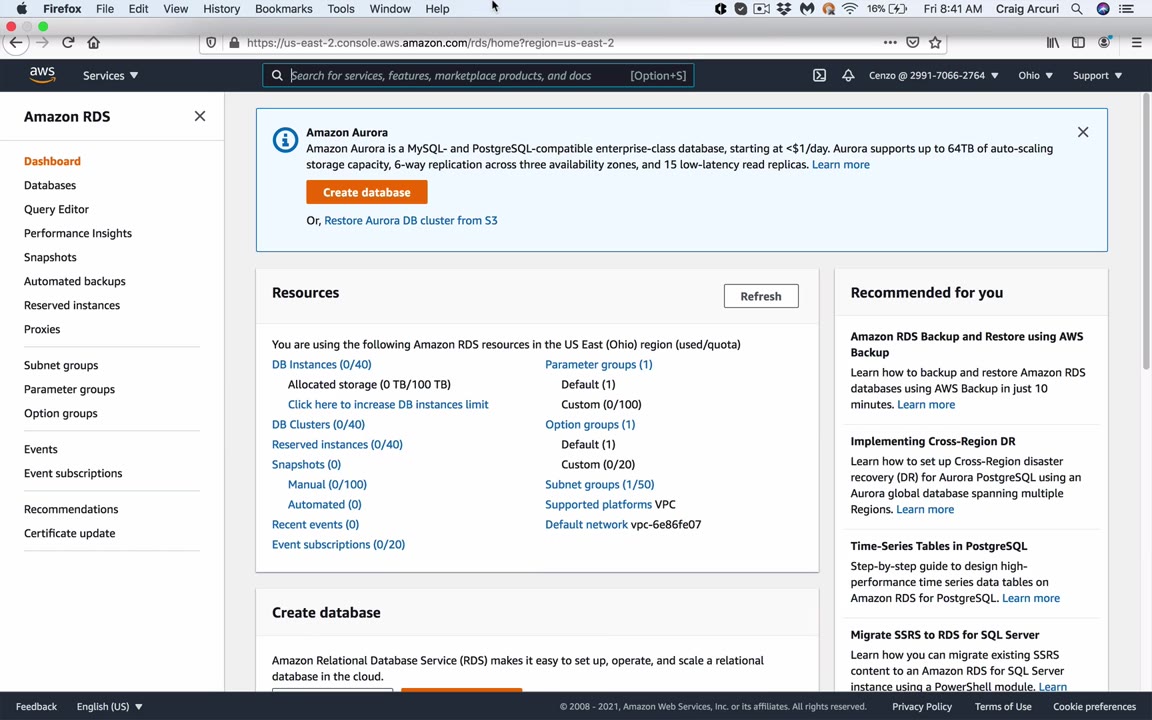
Task: Click the page vertical scrollbar
Action: point(1146,231)
